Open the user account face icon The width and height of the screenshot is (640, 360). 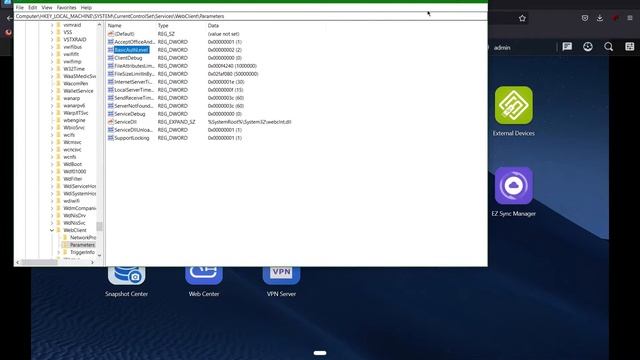point(588,47)
